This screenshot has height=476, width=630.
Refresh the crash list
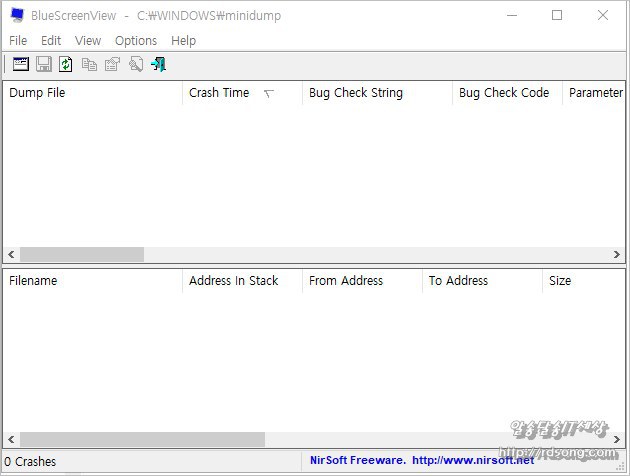[x=66, y=64]
